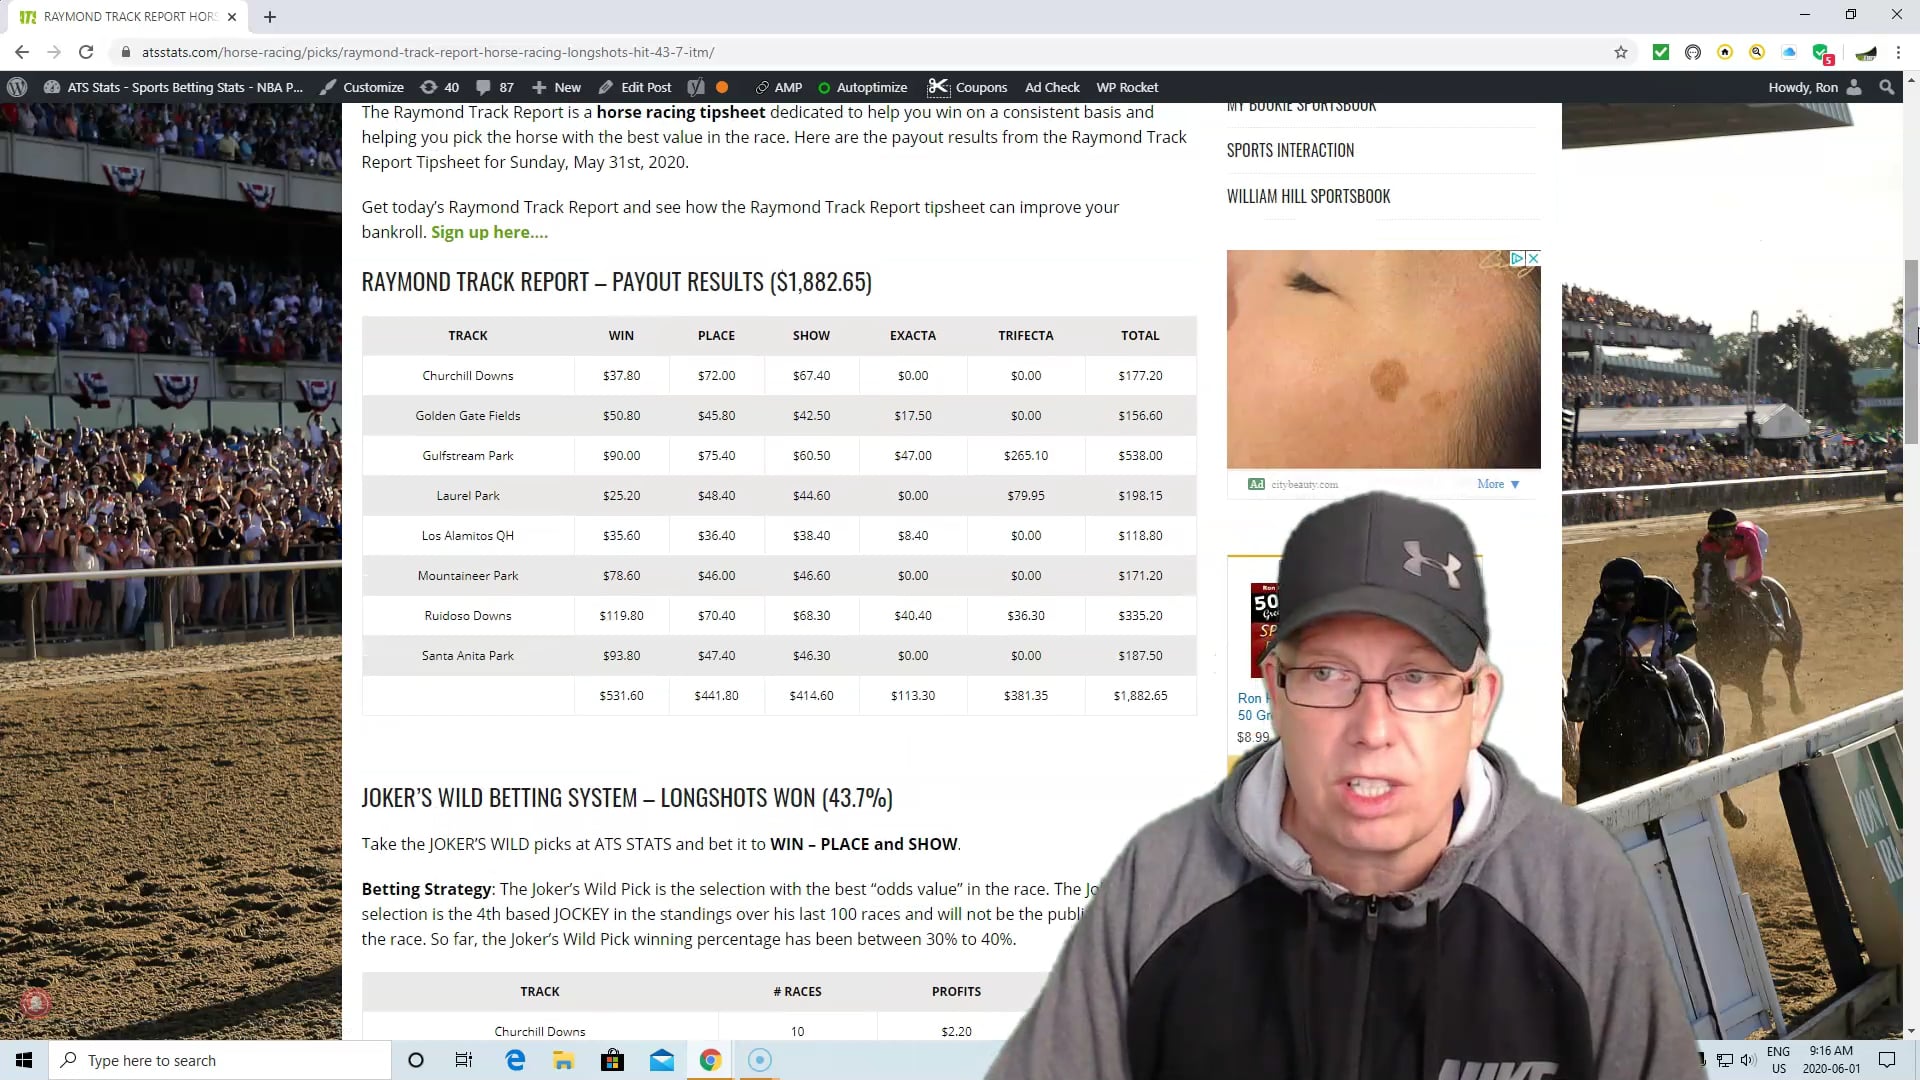Click the Ruidoso Downs win value $119.80
Screen dimensions: 1920x1080
pyautogui.click(x=621, y=616)
